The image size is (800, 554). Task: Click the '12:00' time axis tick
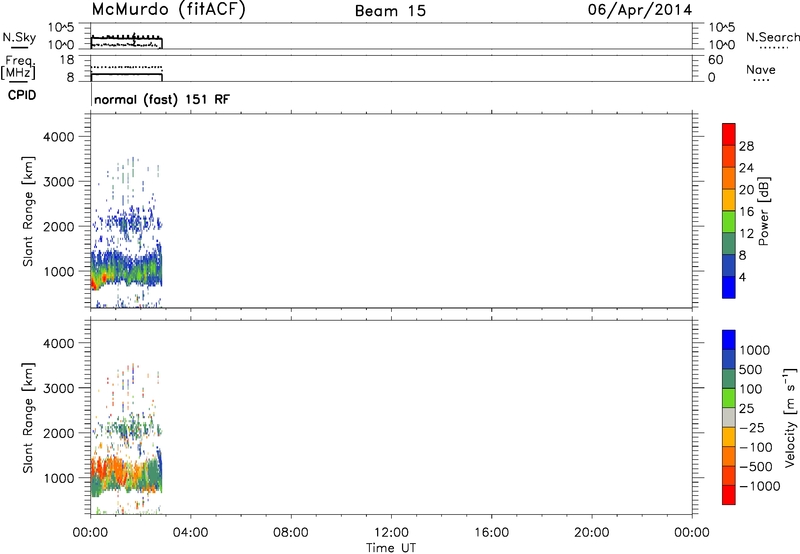coord(391,533)
